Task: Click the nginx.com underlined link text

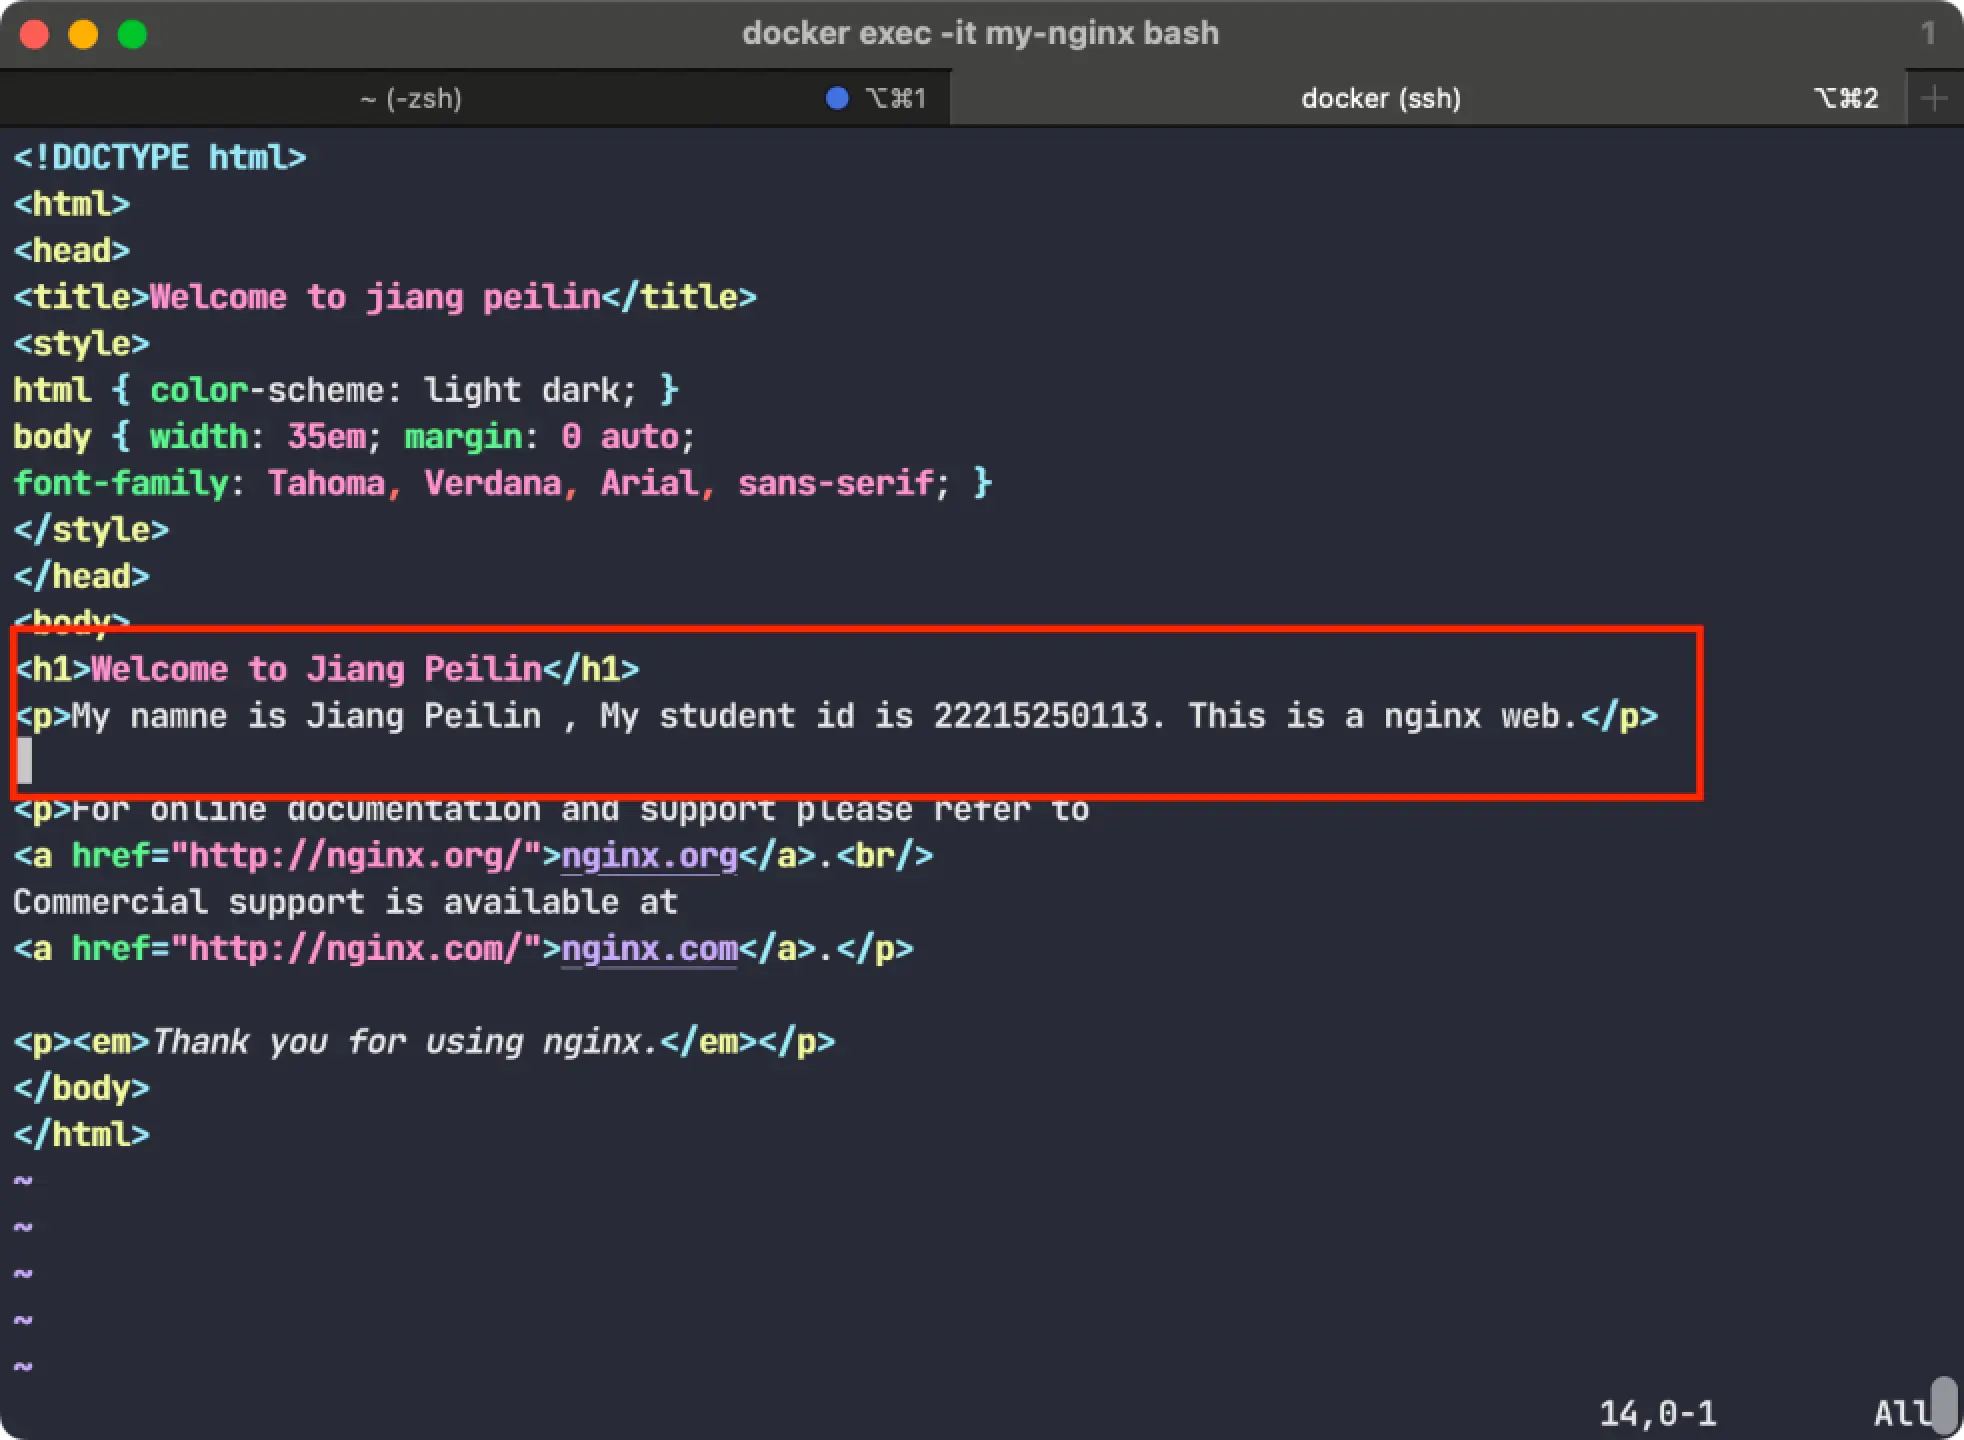Action: point(649,949)
